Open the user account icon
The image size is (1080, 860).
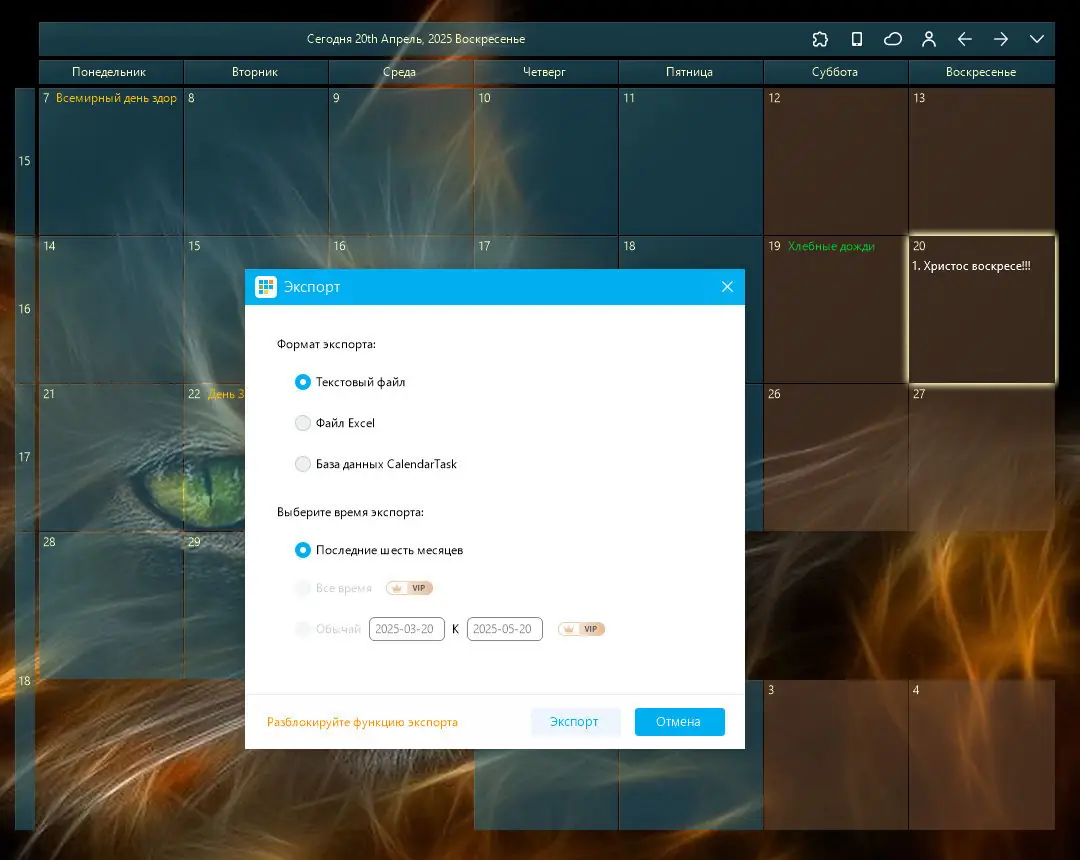tap(928, 39)
